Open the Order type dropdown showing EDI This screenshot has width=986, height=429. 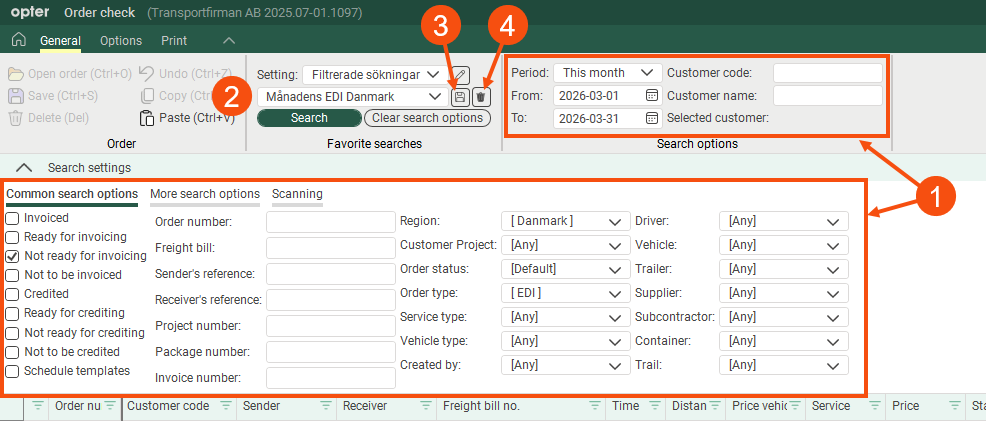564,293
